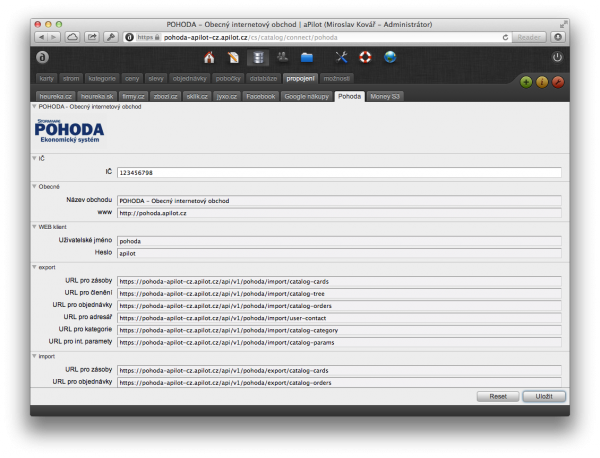The width and height of the screenshot is (600, 458).
Task: Click the URL pro kategorie field
Action: (339, 330)
